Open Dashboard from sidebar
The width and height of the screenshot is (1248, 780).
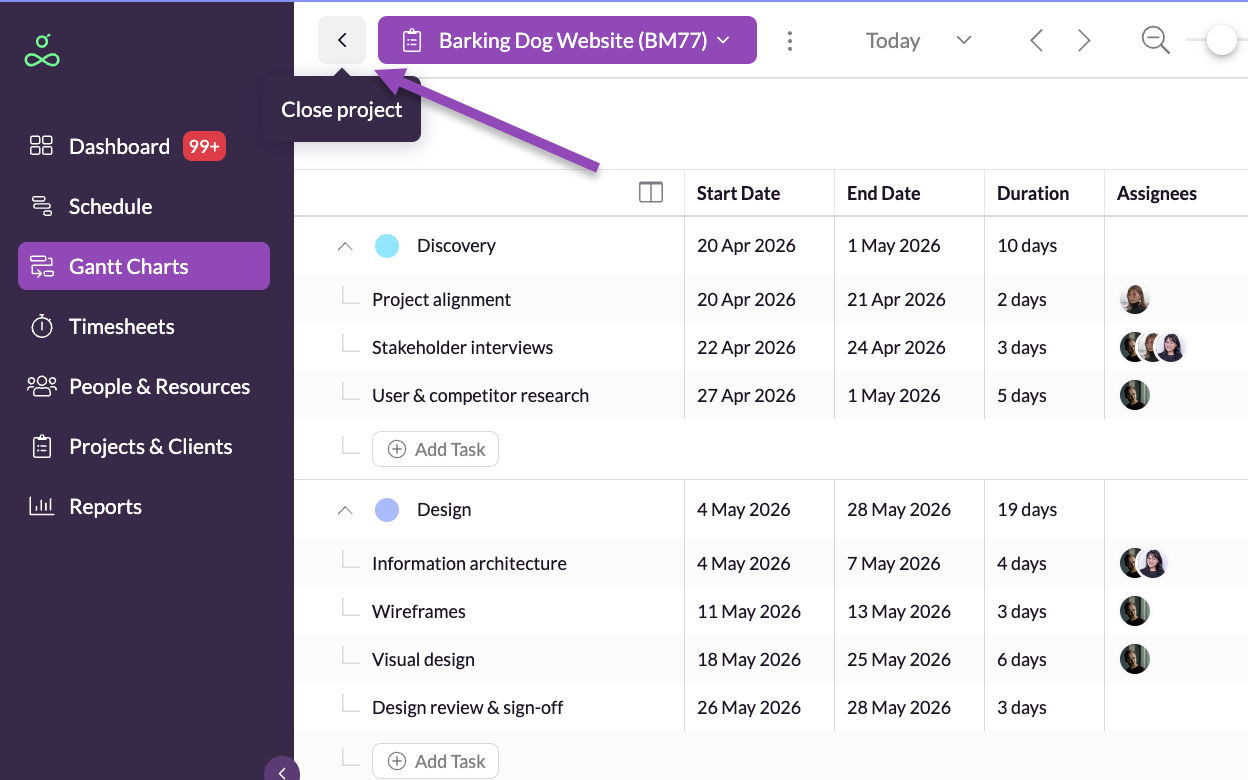click(119, 147)
